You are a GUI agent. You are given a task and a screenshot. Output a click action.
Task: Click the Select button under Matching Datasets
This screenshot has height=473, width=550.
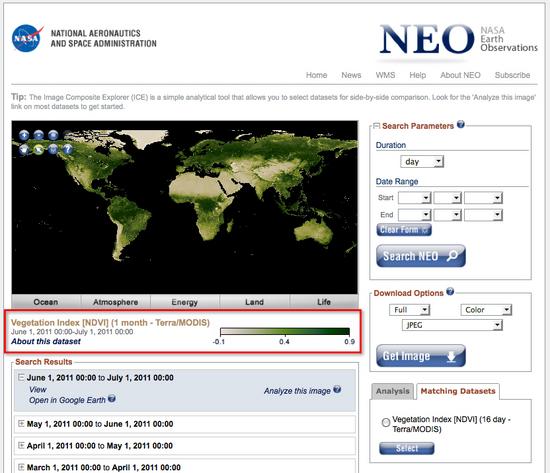click(407, 448)
